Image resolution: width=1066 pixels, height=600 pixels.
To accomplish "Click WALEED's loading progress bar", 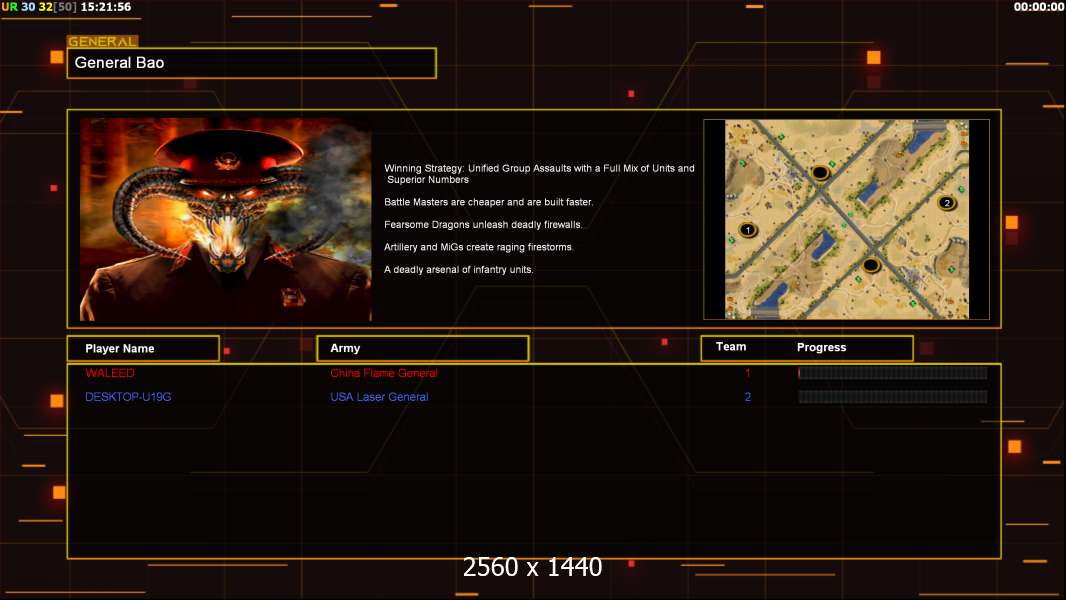I will [892, 373].
